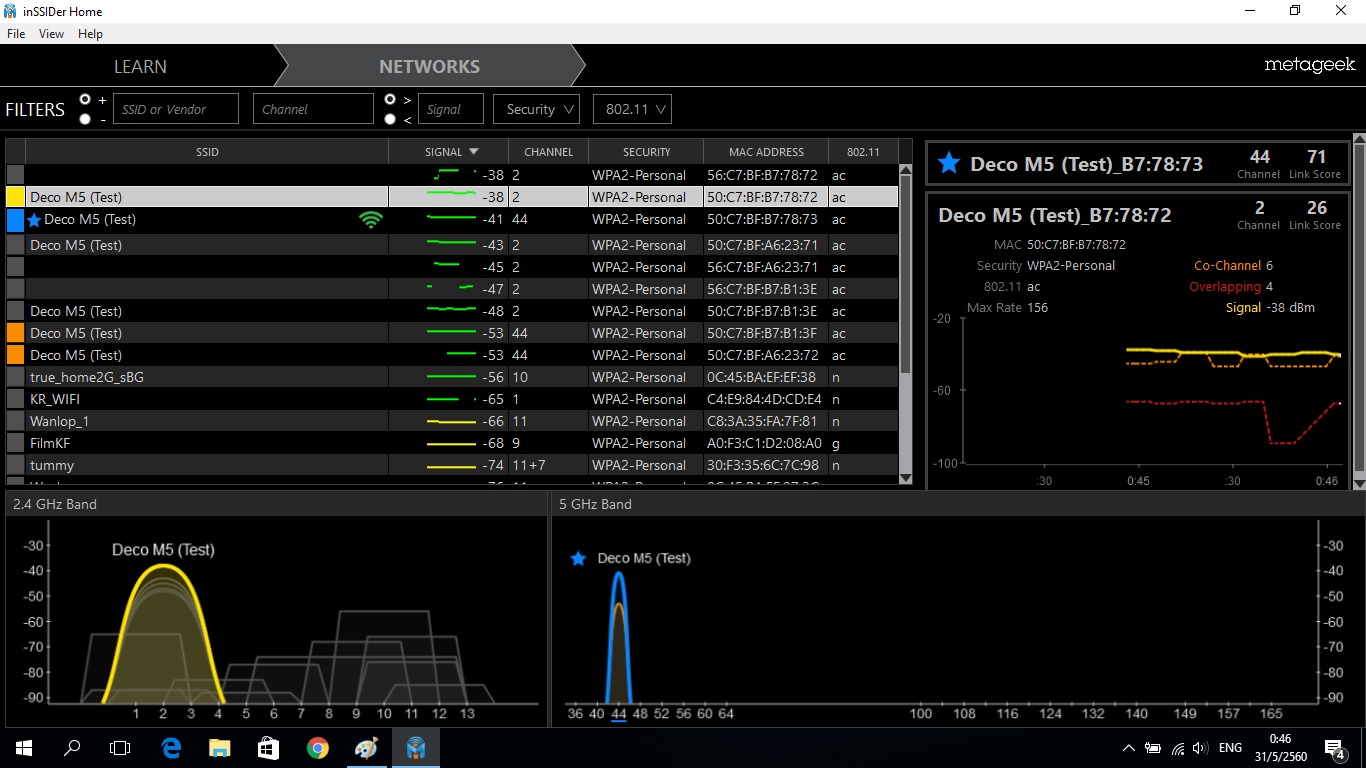This screenshot has height=768, width=1366.
Task: Open the 802.11 filter dropdown
Action: tap(632, 109)
